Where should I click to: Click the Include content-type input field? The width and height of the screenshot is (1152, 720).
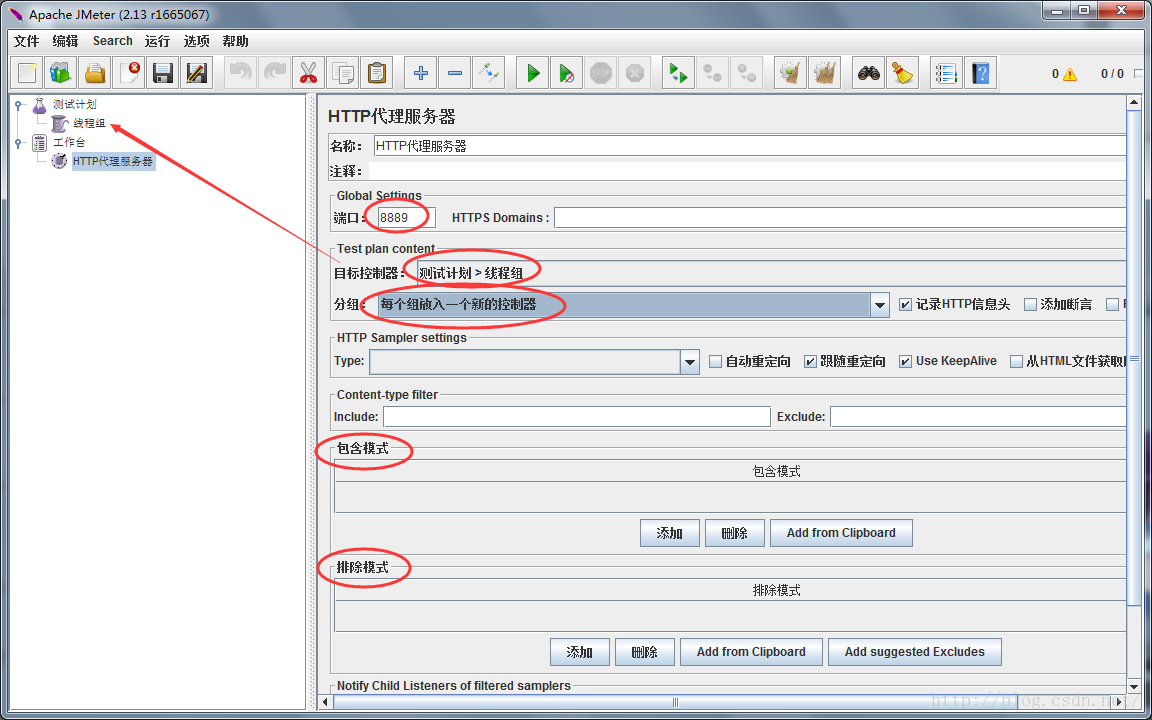point(577,417)
